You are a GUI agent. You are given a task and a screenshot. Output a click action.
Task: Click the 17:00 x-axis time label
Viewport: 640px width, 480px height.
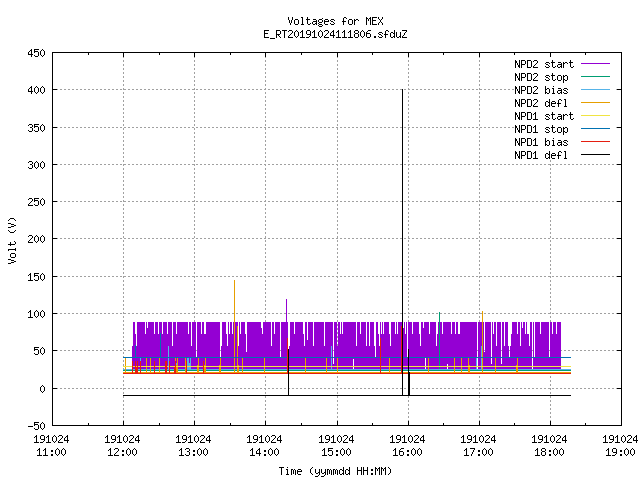pos(478,452)
